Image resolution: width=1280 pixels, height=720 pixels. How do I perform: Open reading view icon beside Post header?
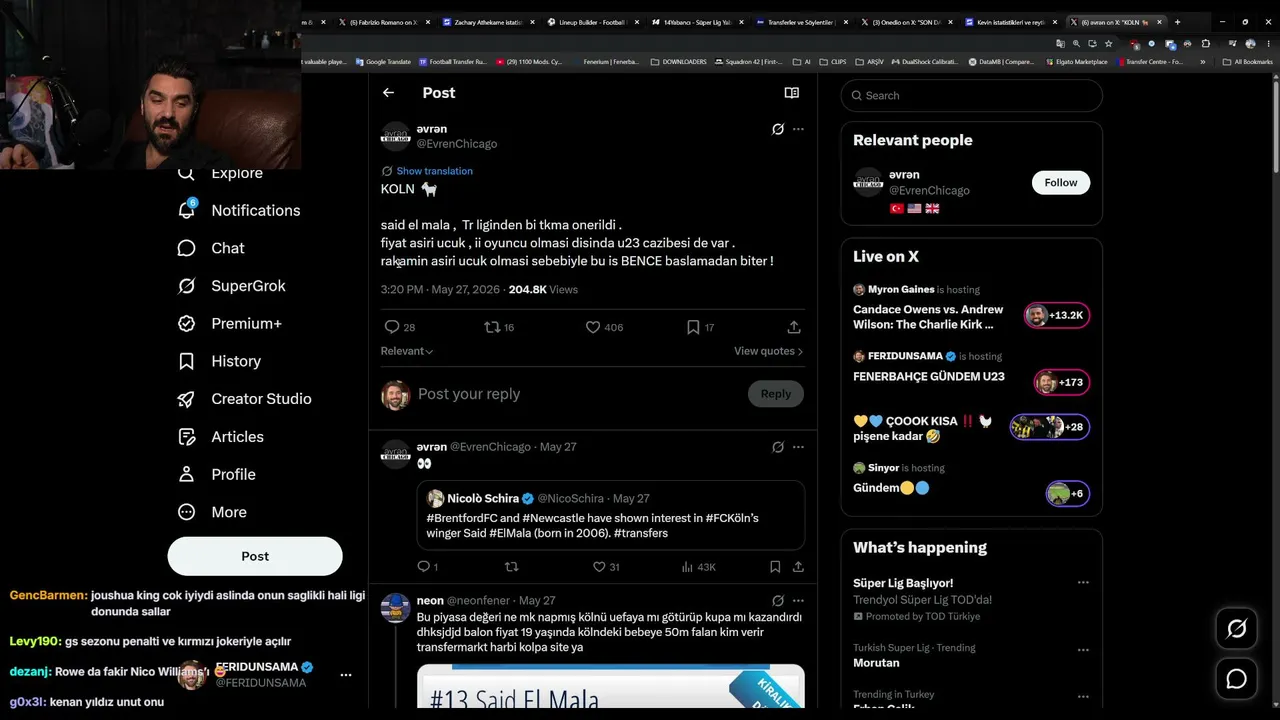[792, 93]
